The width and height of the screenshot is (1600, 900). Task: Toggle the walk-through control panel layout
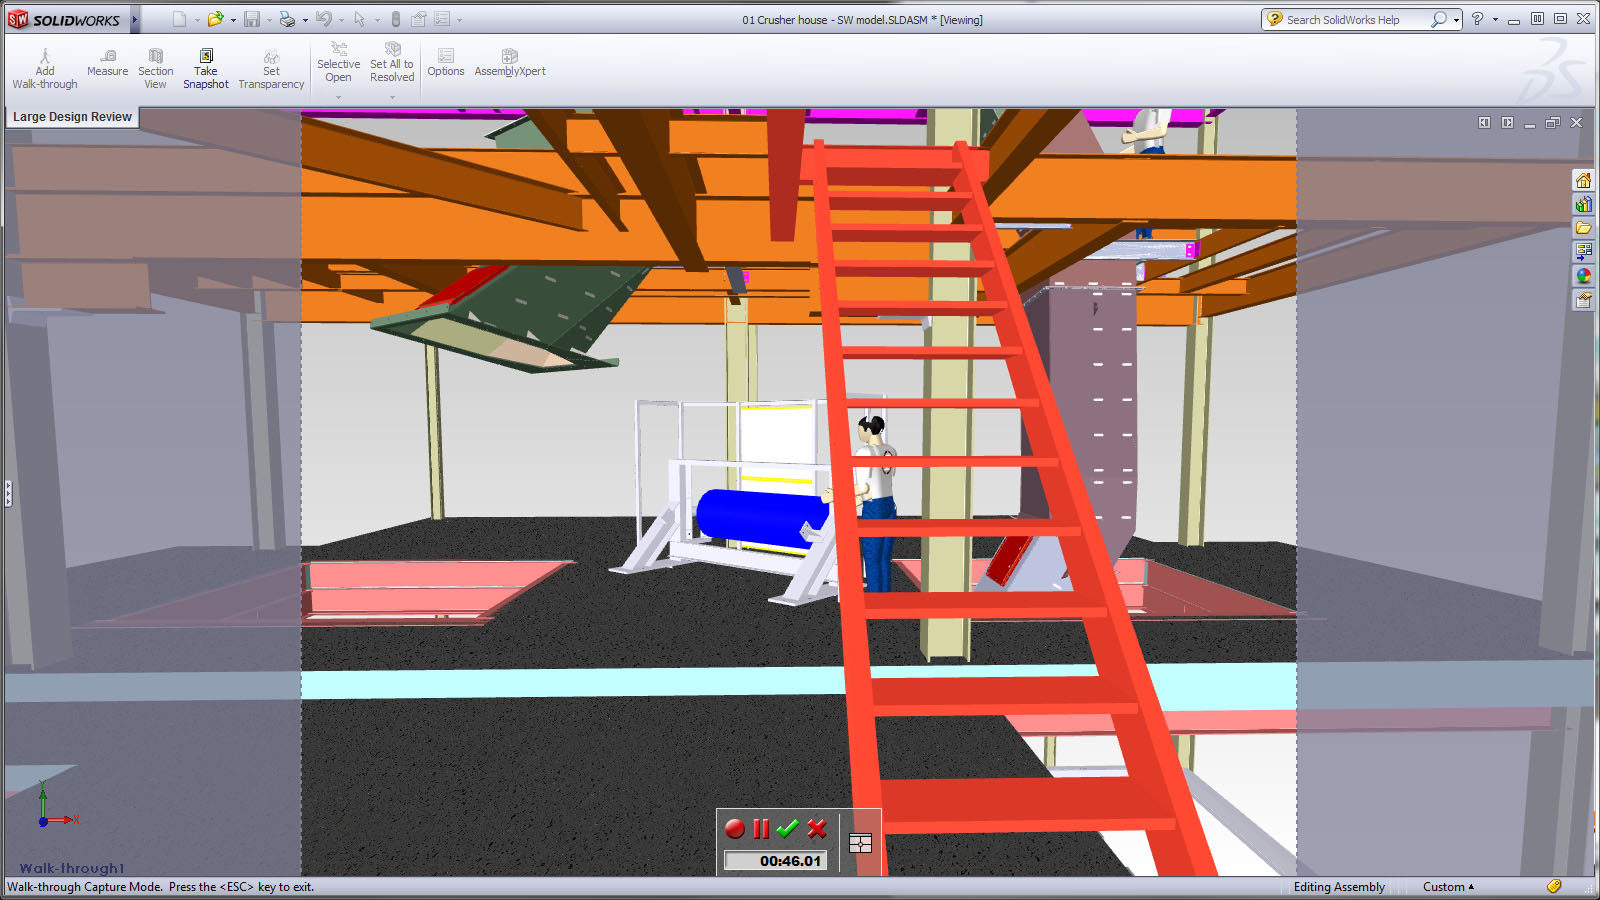pyautogui.click(x=860, y=843)
